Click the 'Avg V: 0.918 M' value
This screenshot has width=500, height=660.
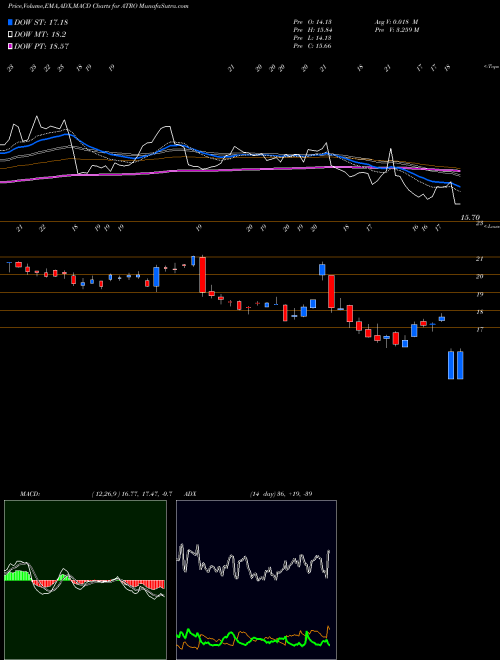(396, 22)
